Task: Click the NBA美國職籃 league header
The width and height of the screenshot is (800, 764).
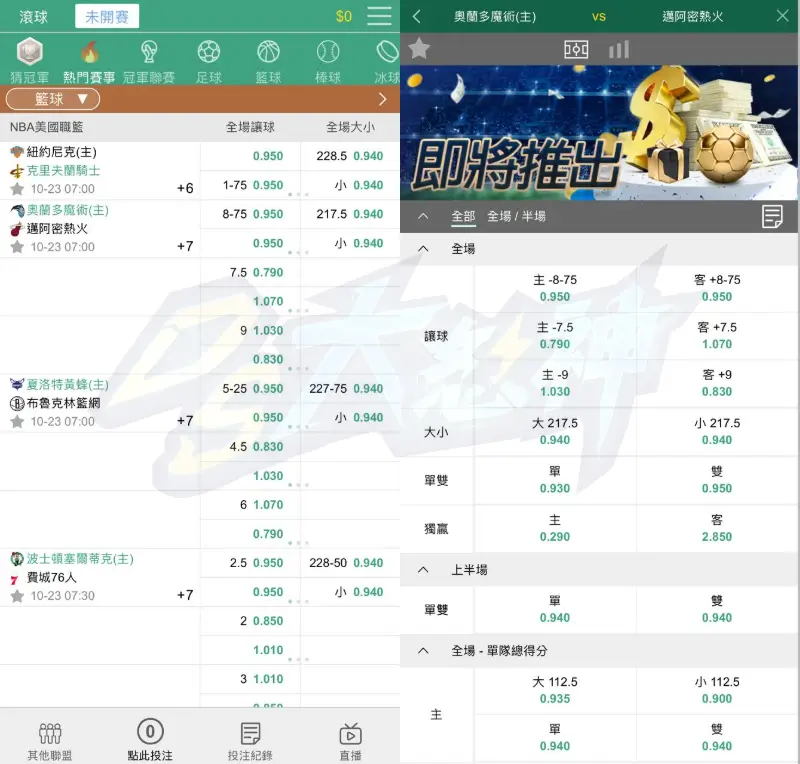Action: [46, 127]
